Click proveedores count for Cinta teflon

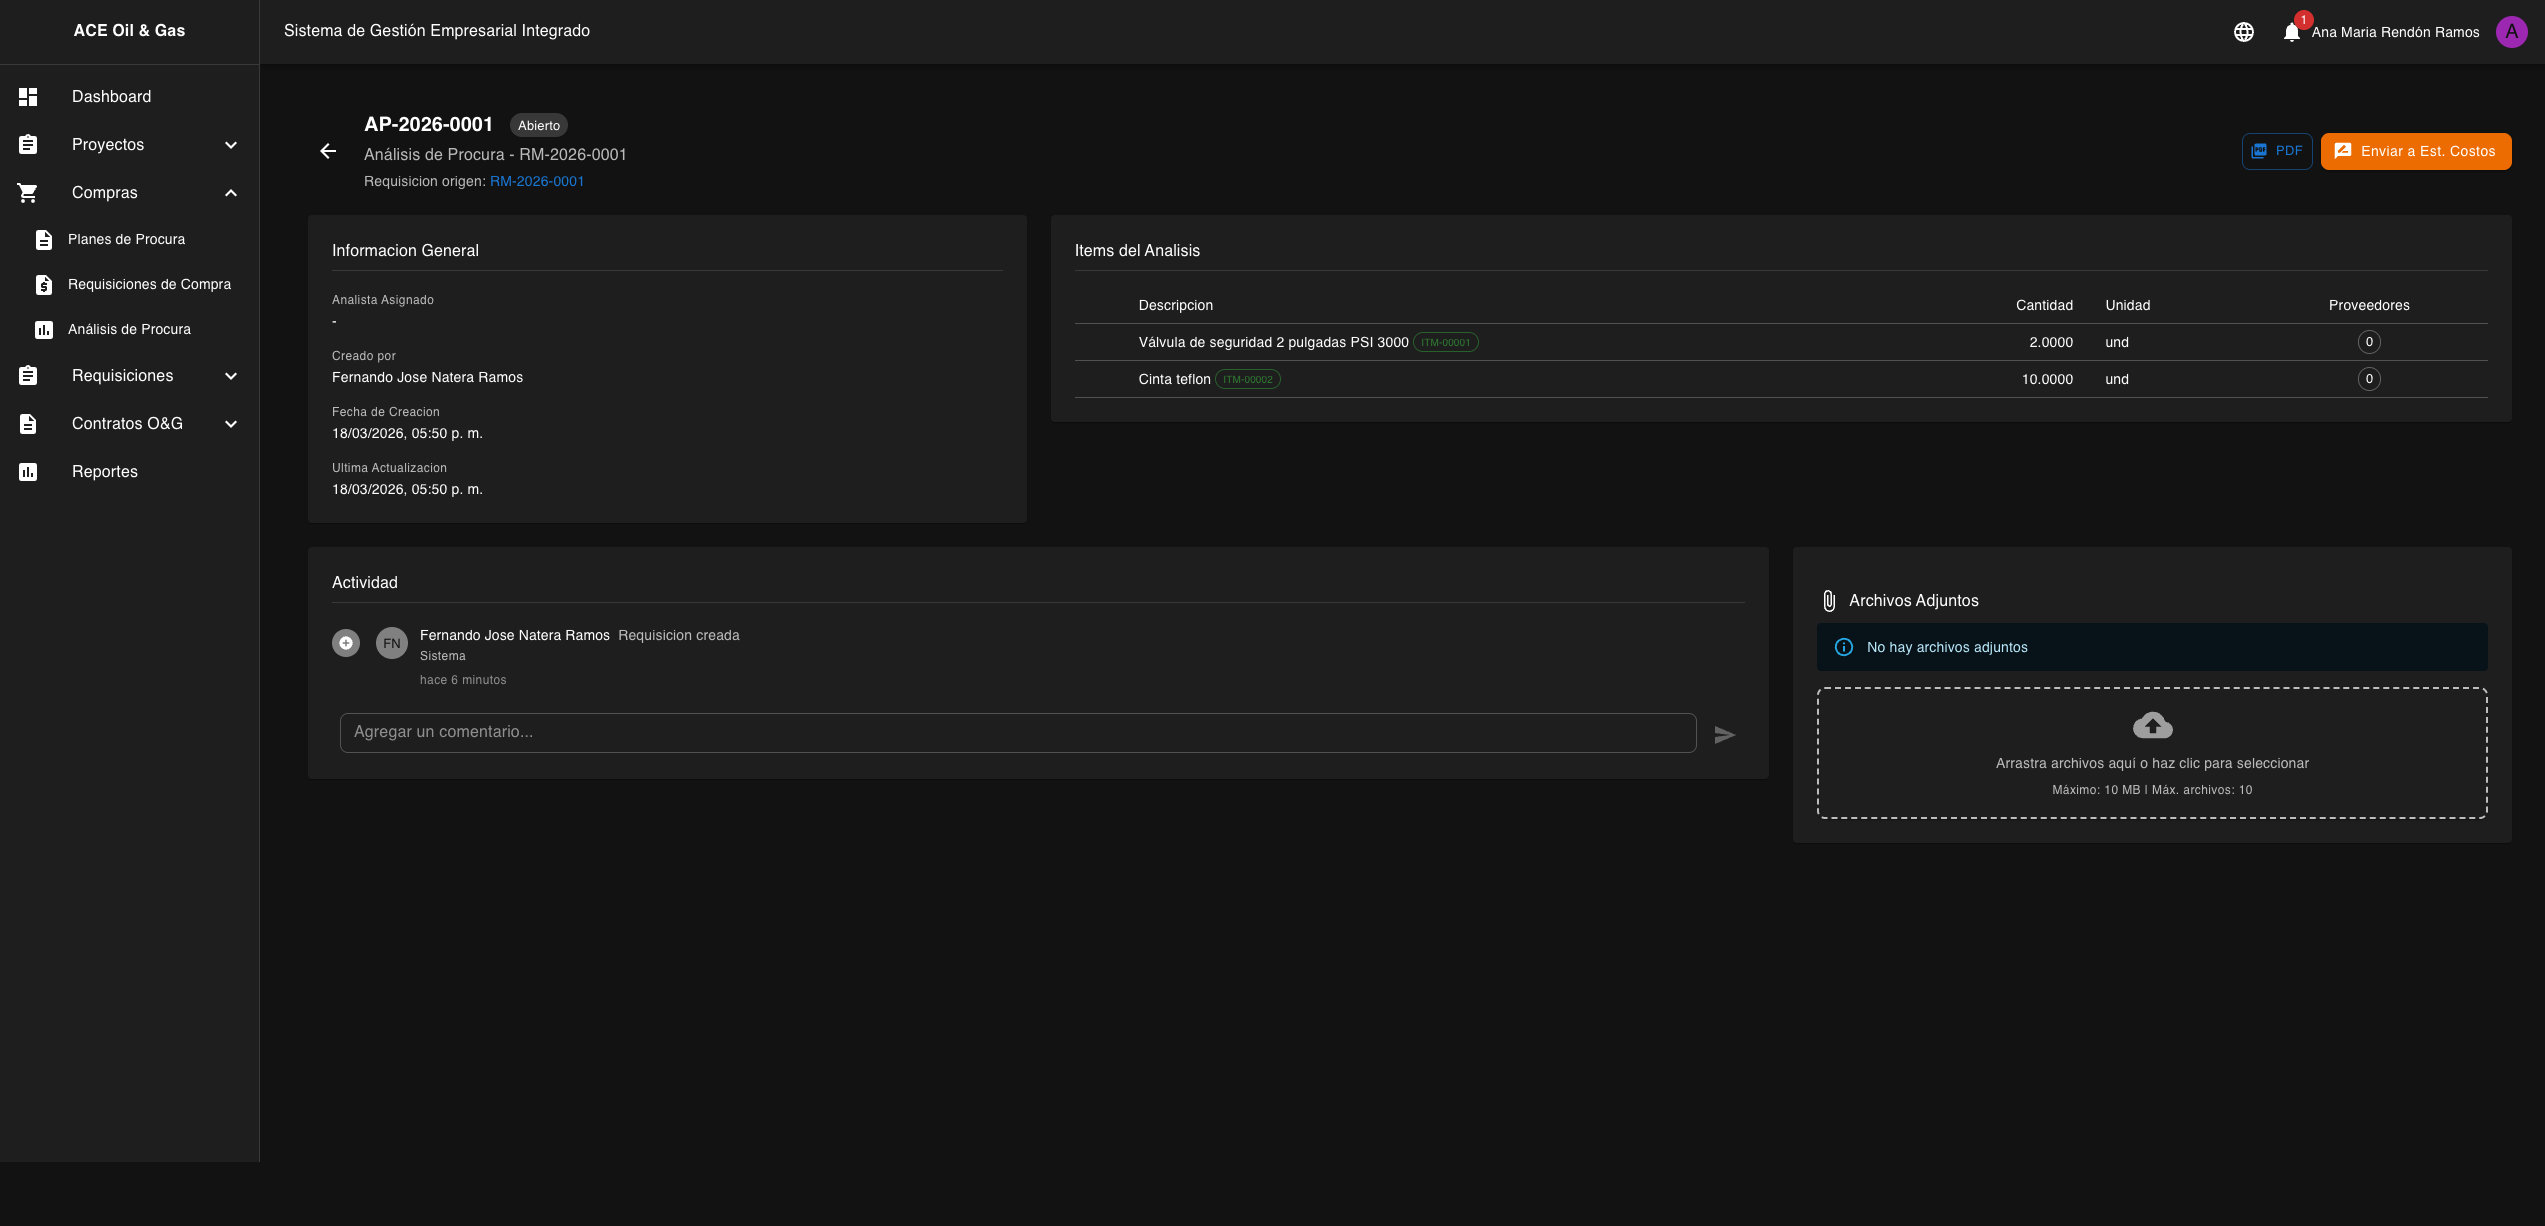click(x=2368, y=380)
